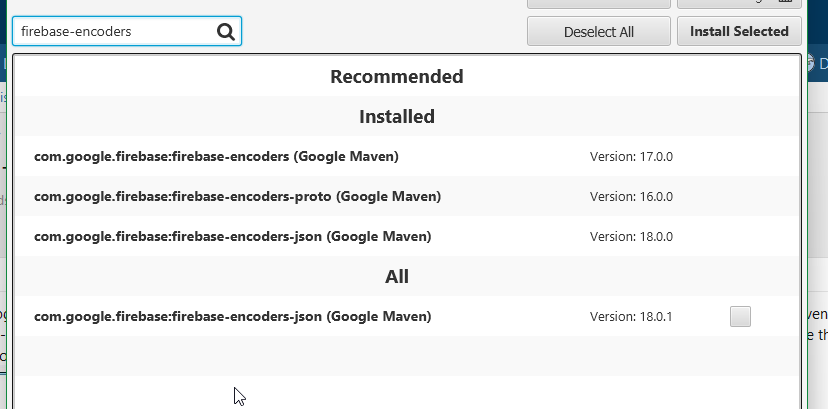Viewport: 828px width, 409px height.
Task: Click the icon beside the results panel's right edge
Action: click(811, 63)
